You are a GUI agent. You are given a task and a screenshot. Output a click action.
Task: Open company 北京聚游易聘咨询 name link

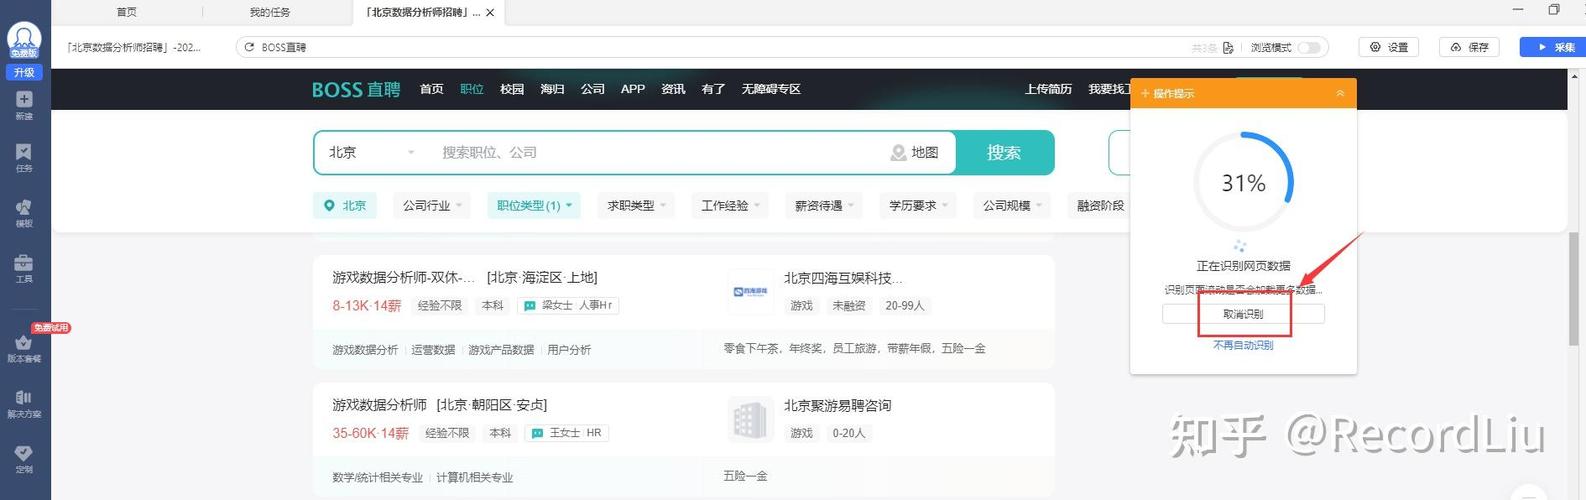pos(837,405)
